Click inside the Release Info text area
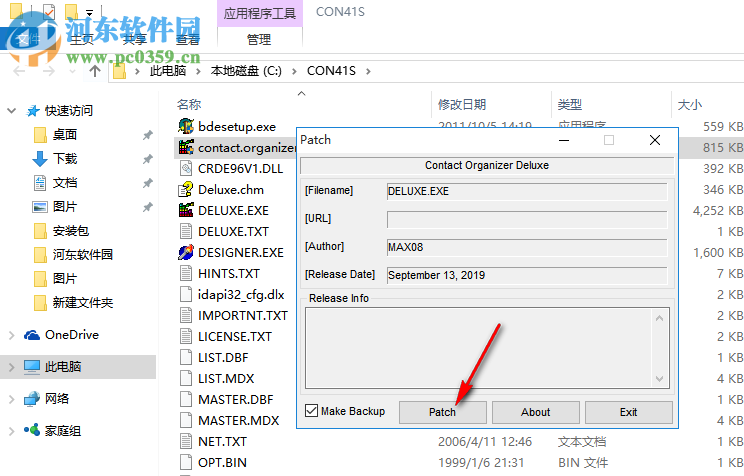This screenshot has height=476, width=744. click(x=479, y=348)
